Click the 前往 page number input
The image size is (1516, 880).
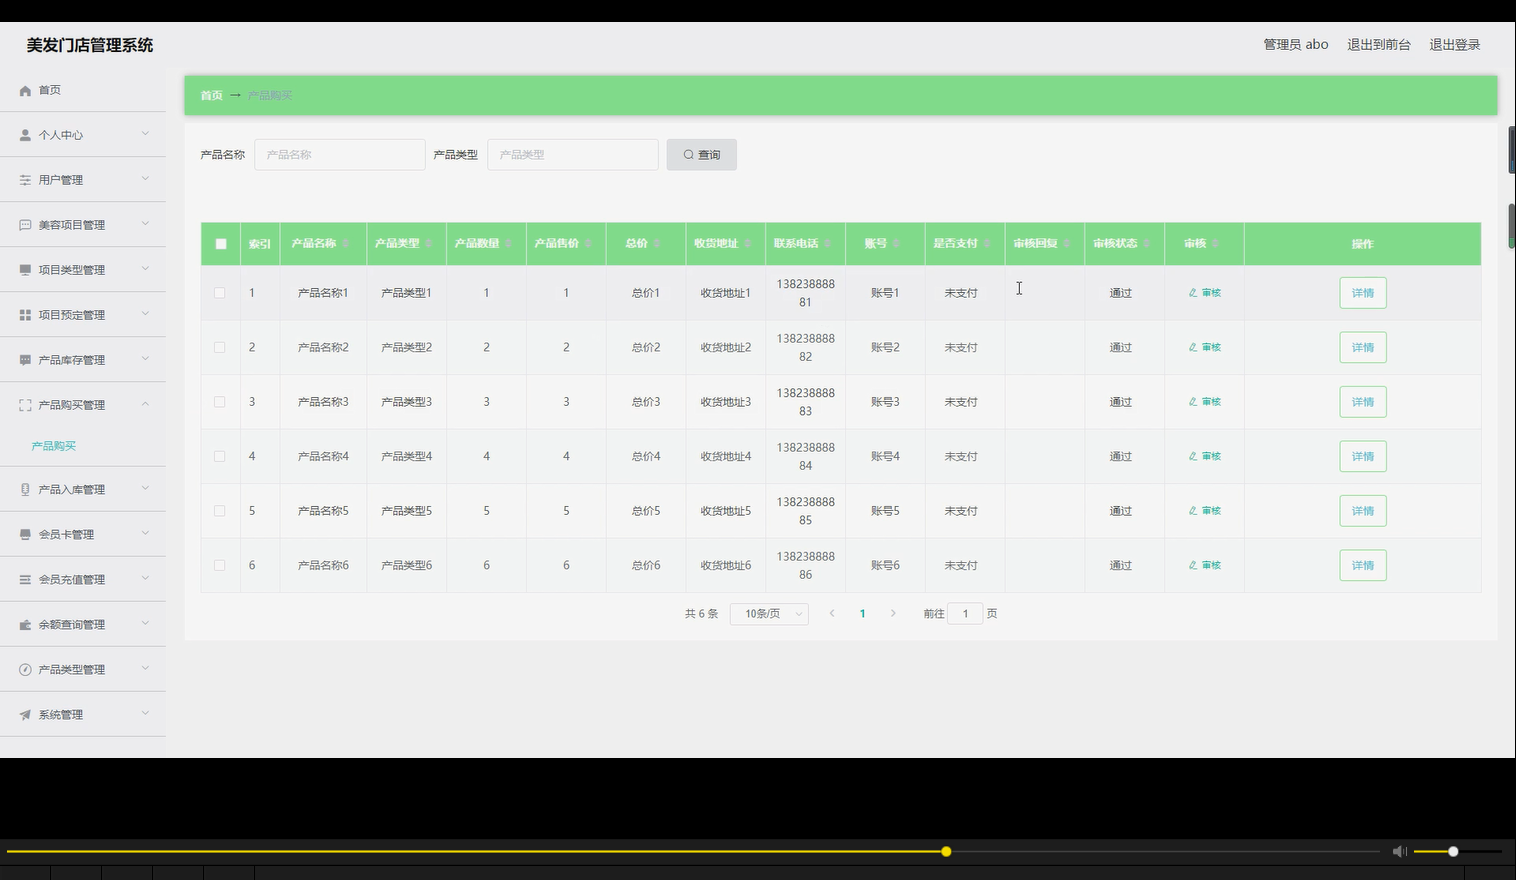coord(965,614)
